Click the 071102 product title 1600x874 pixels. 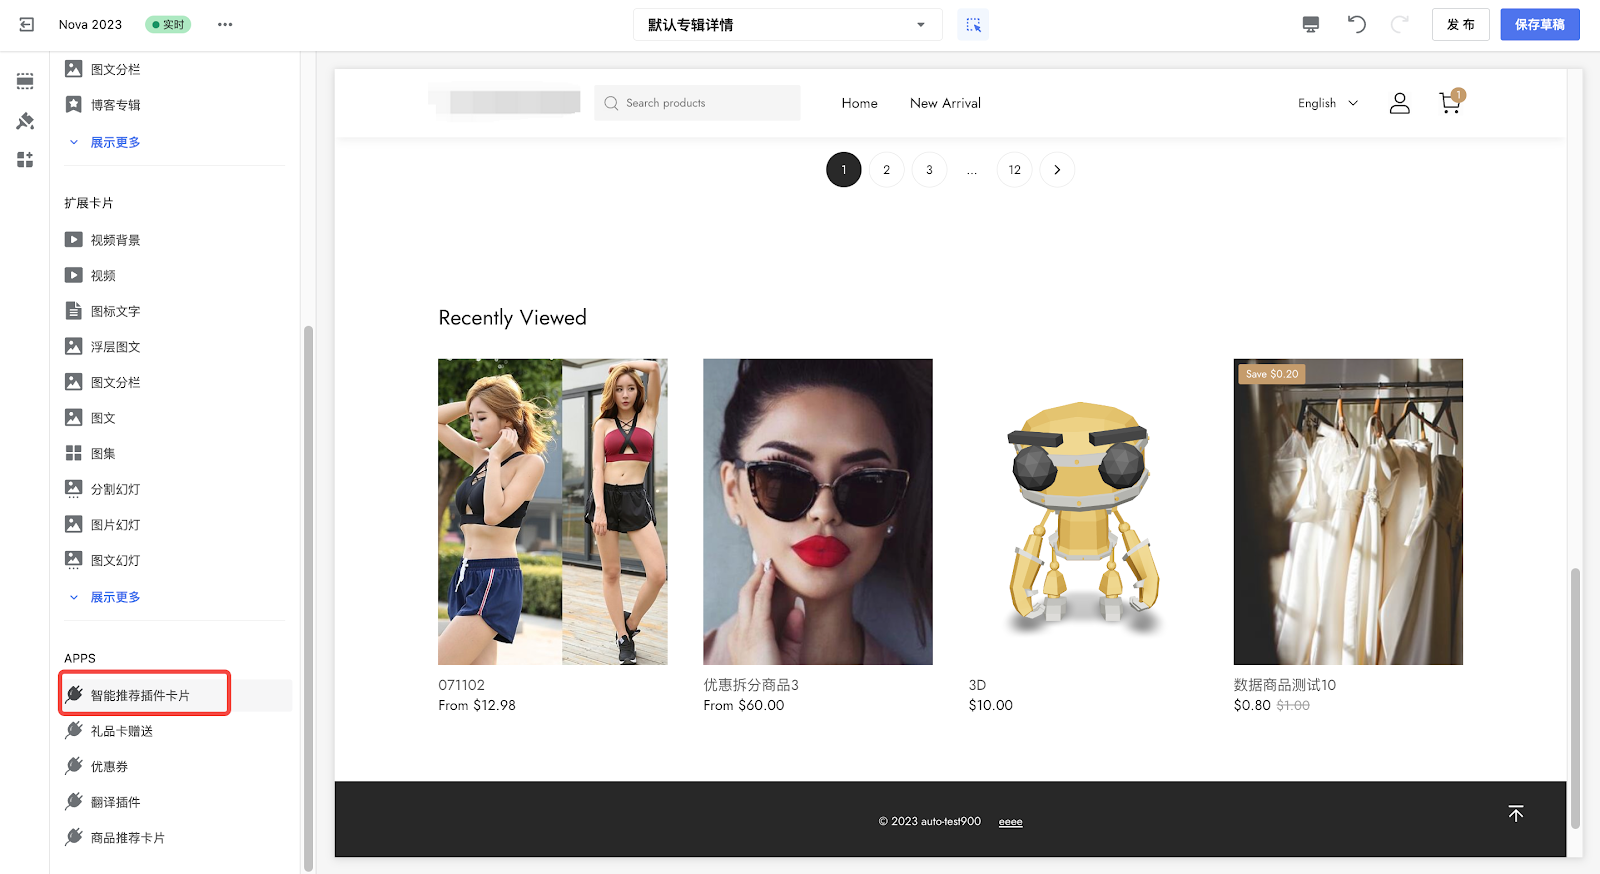461,685
